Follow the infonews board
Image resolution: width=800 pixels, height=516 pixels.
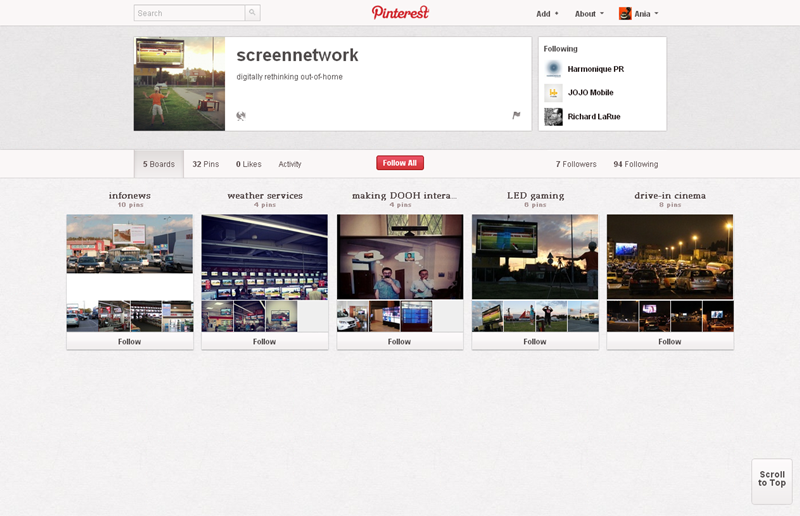pos(129,341)
